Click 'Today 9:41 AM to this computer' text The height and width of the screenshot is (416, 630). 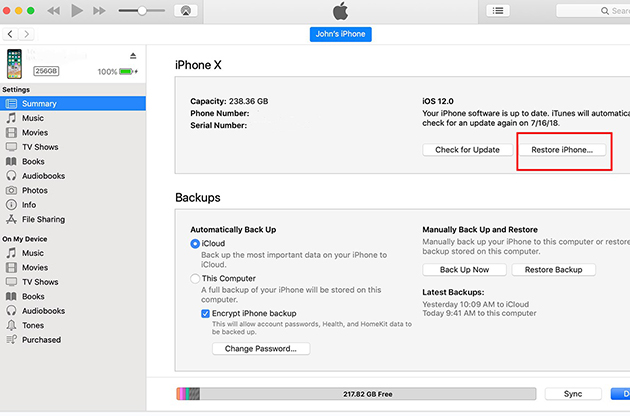tap(479, 313)
